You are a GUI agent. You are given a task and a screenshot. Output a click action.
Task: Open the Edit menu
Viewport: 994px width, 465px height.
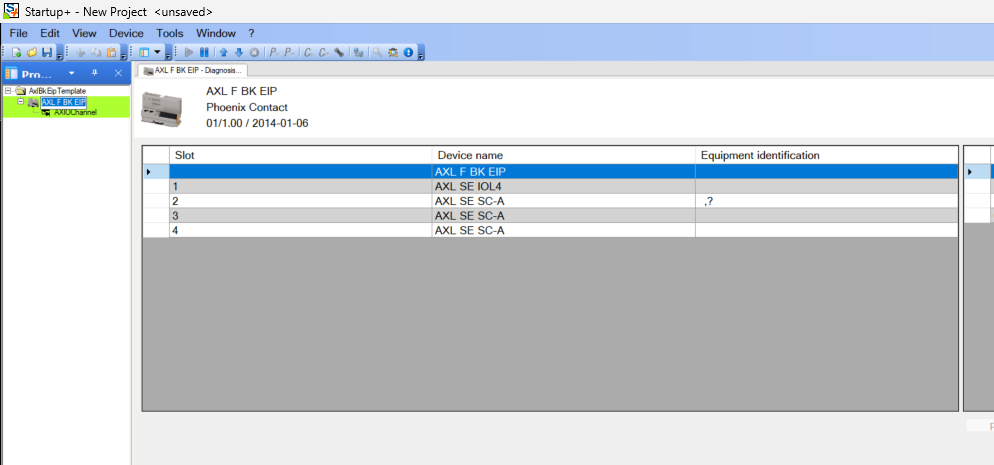click(x=49, y=33)
